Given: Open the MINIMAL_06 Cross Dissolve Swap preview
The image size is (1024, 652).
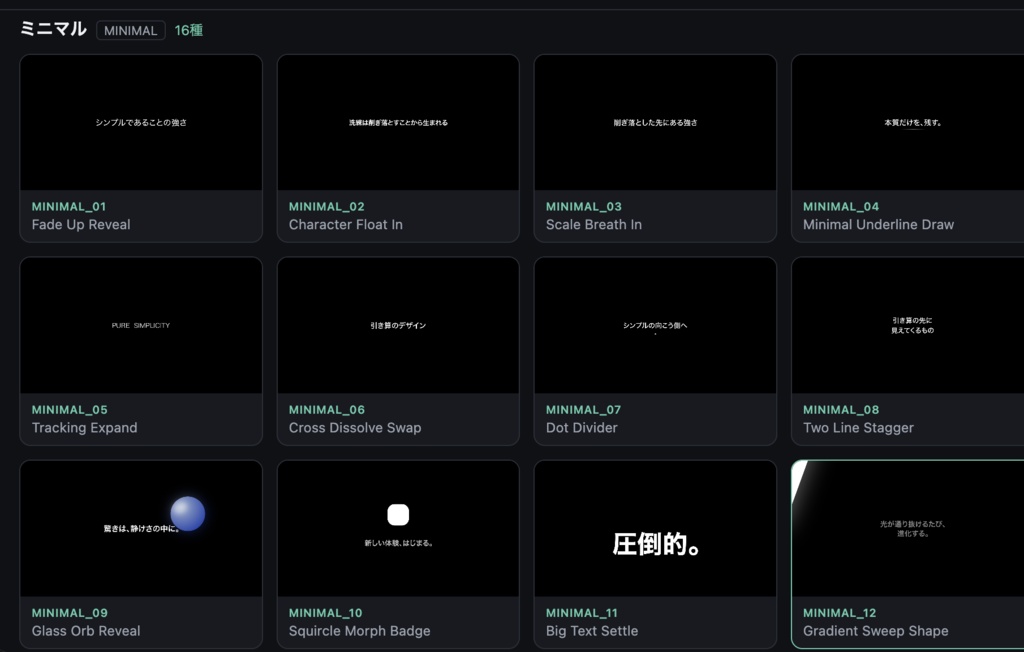Looking at the screenshot, I should (398, 325).
